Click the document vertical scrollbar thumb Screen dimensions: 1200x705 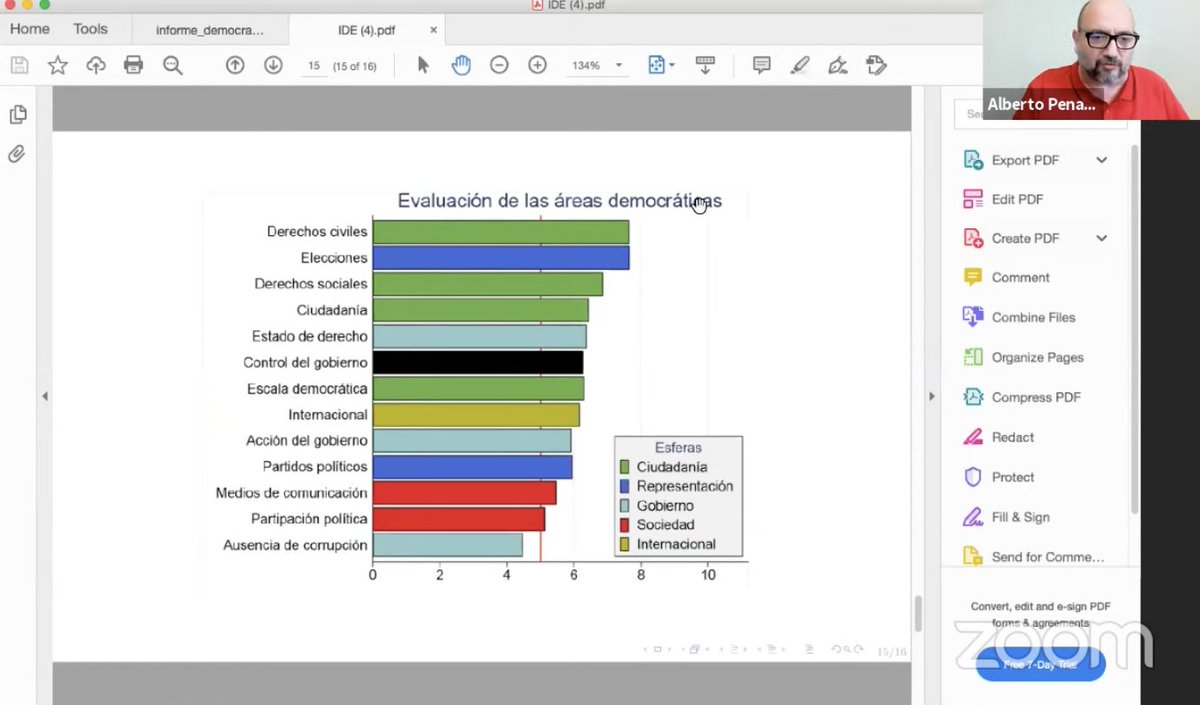tap(918, 613)
